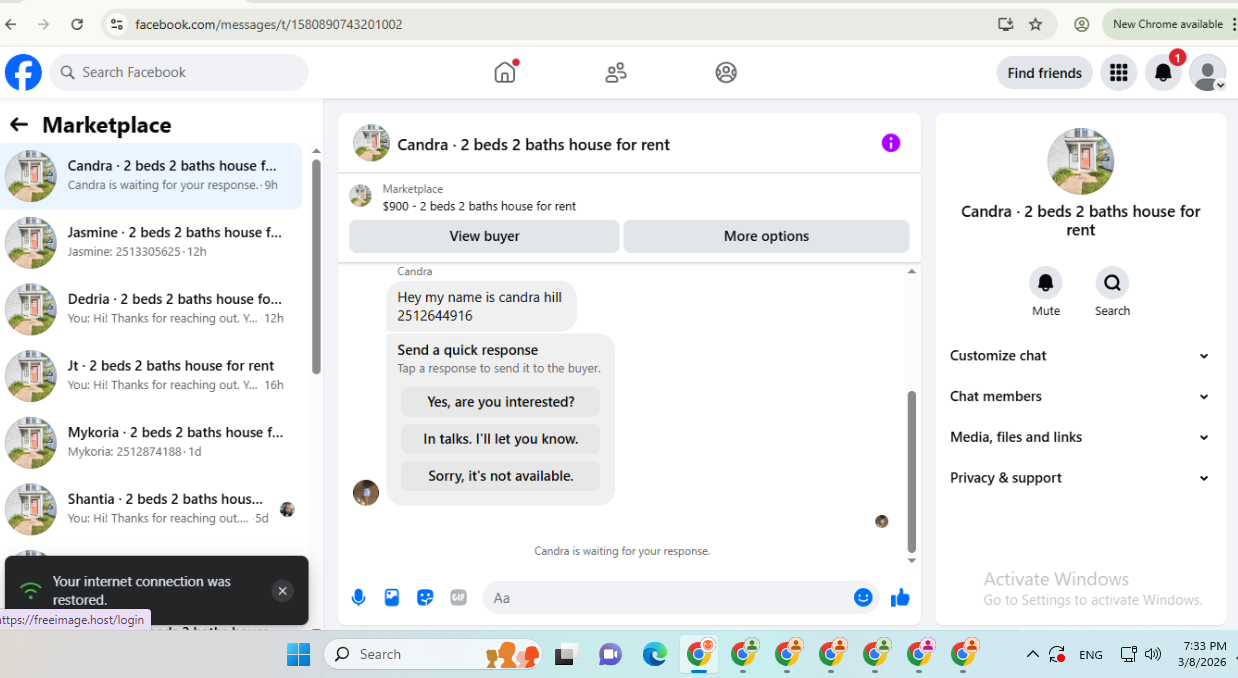Image resolution: width=1238 pixels, height=678 pixels.
Task: Open the Jt conversation in the list
Action: point(151,375)
